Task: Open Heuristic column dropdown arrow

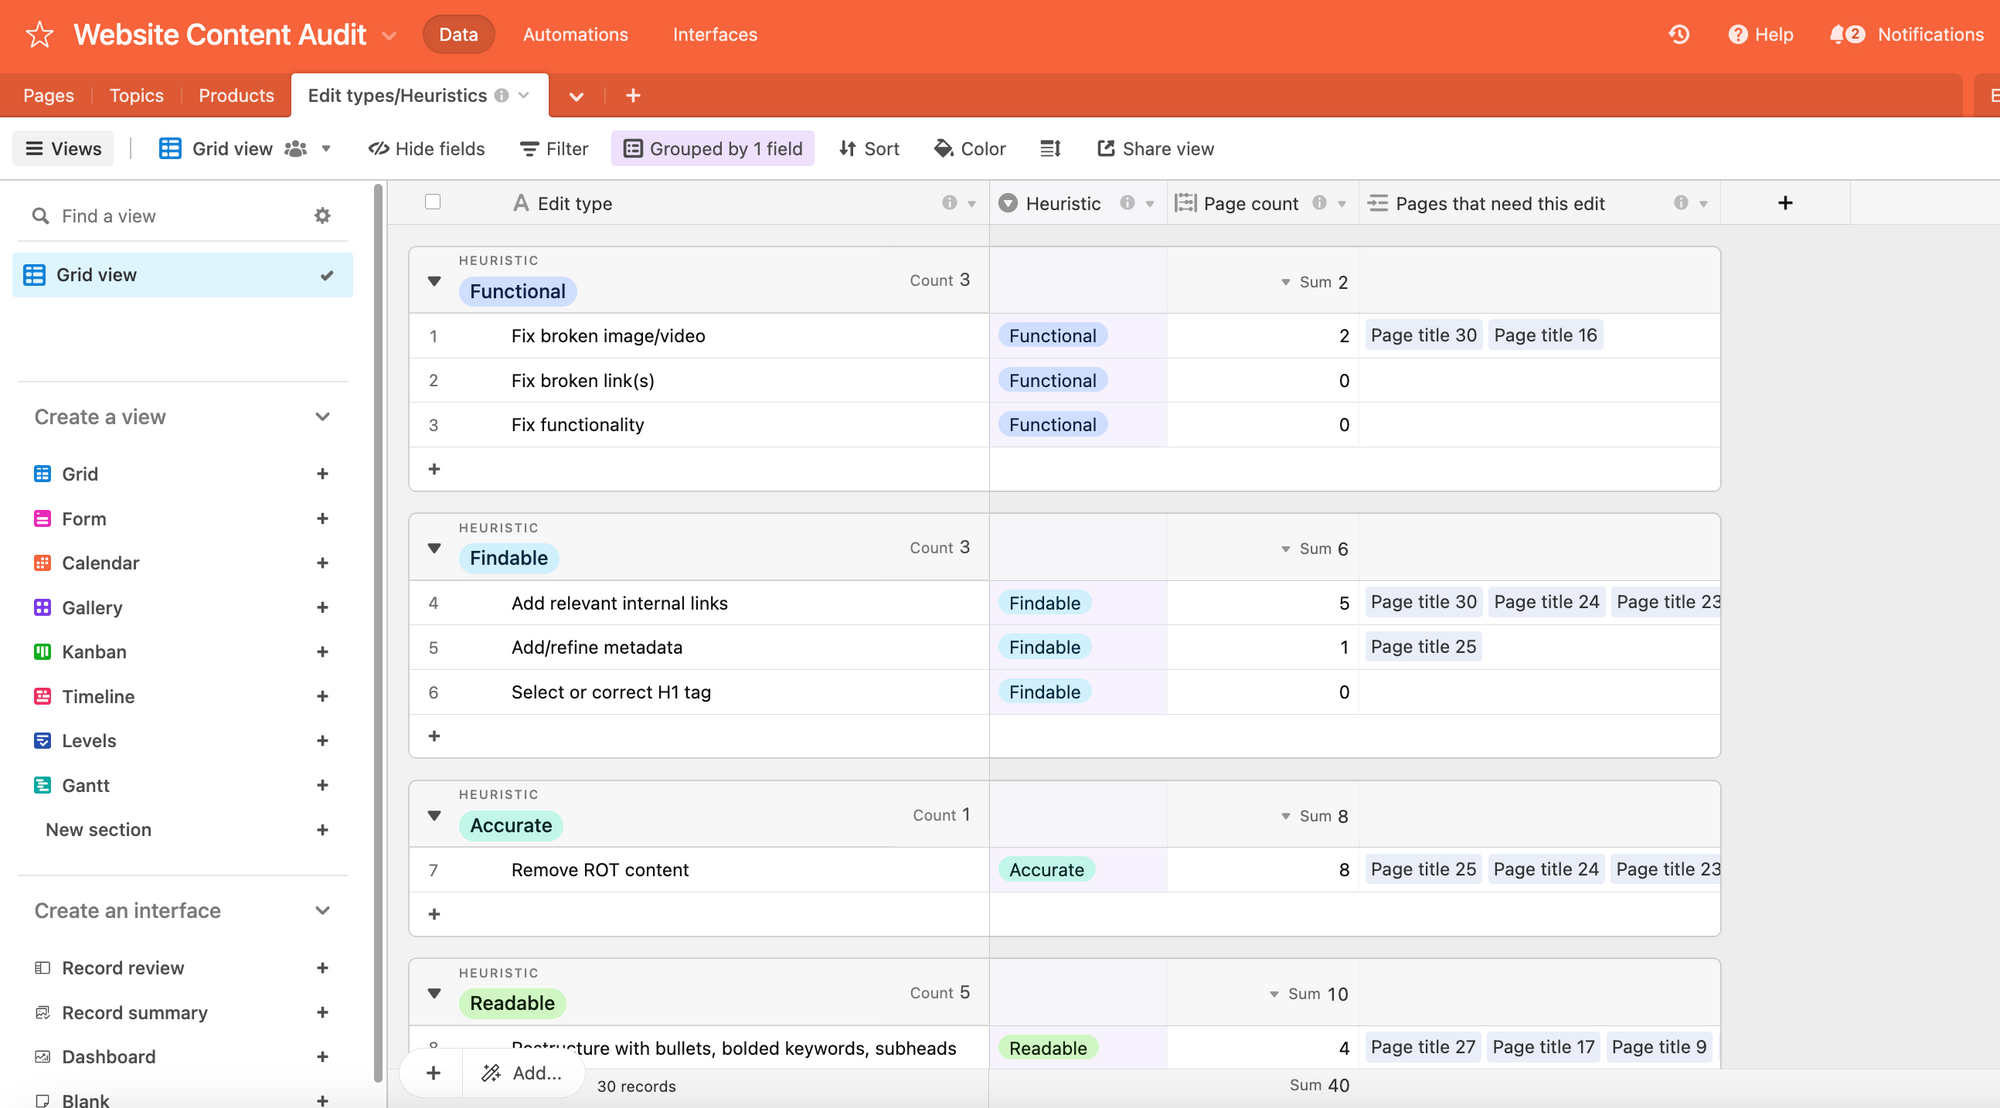Action: click(x=1150, y=203)
